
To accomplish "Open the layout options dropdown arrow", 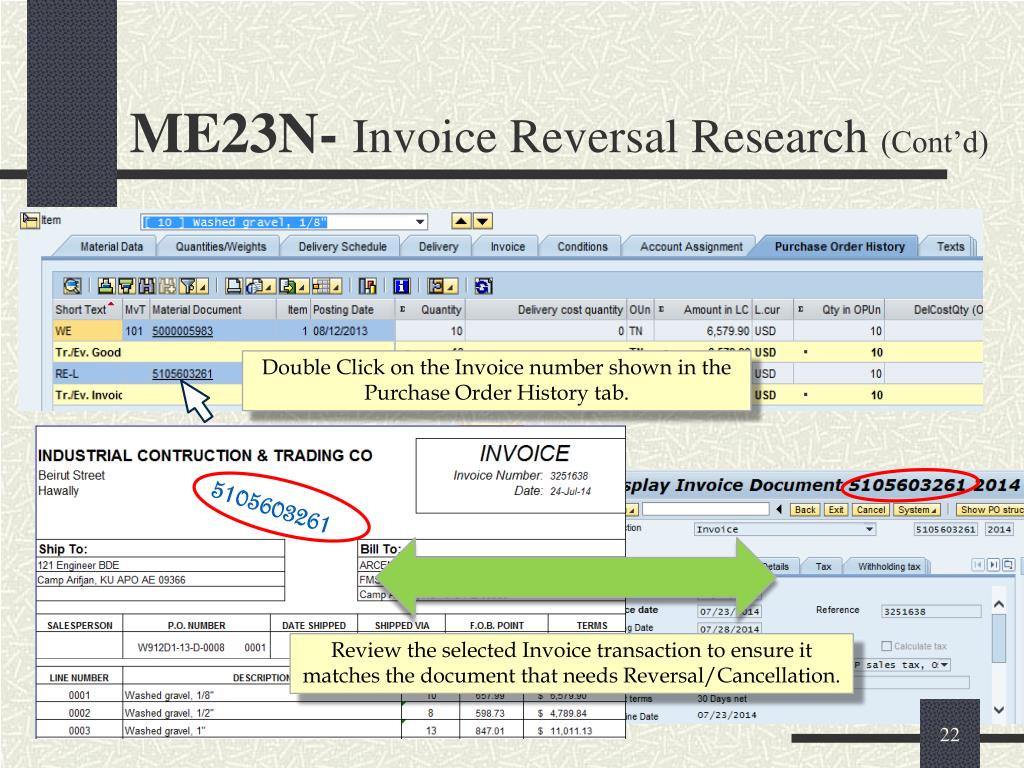I will (336, 287).
